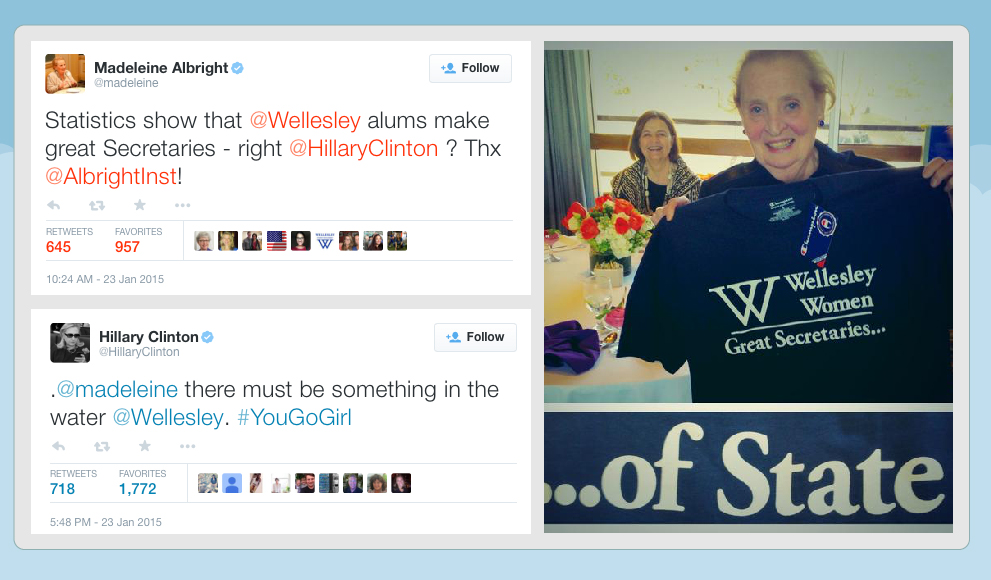This screenshot has width=991, height=580.
Task: Open the @madeleine mention in Clinton's tweet
Action: pos(118,389)
